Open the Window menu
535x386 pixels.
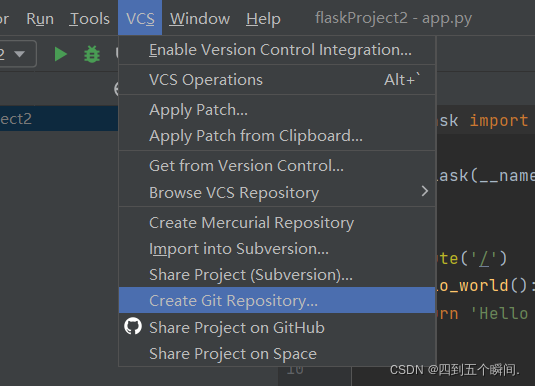pyautogui.click(x=200, y=18)
